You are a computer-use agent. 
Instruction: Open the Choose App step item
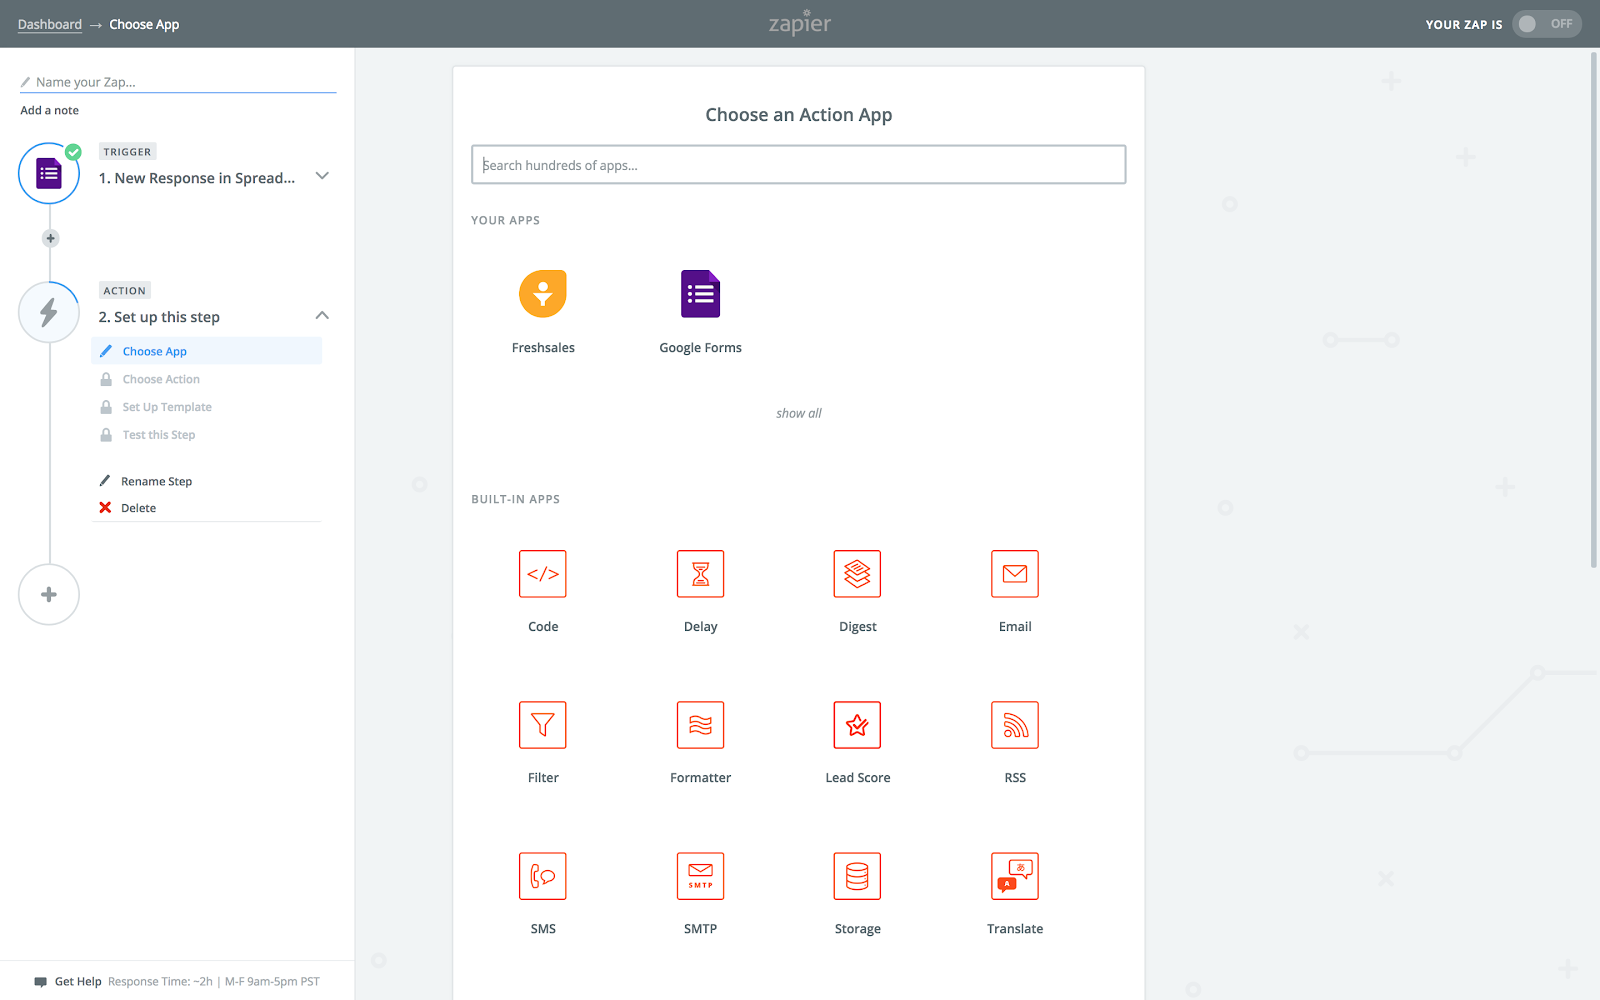pos(207,351)
